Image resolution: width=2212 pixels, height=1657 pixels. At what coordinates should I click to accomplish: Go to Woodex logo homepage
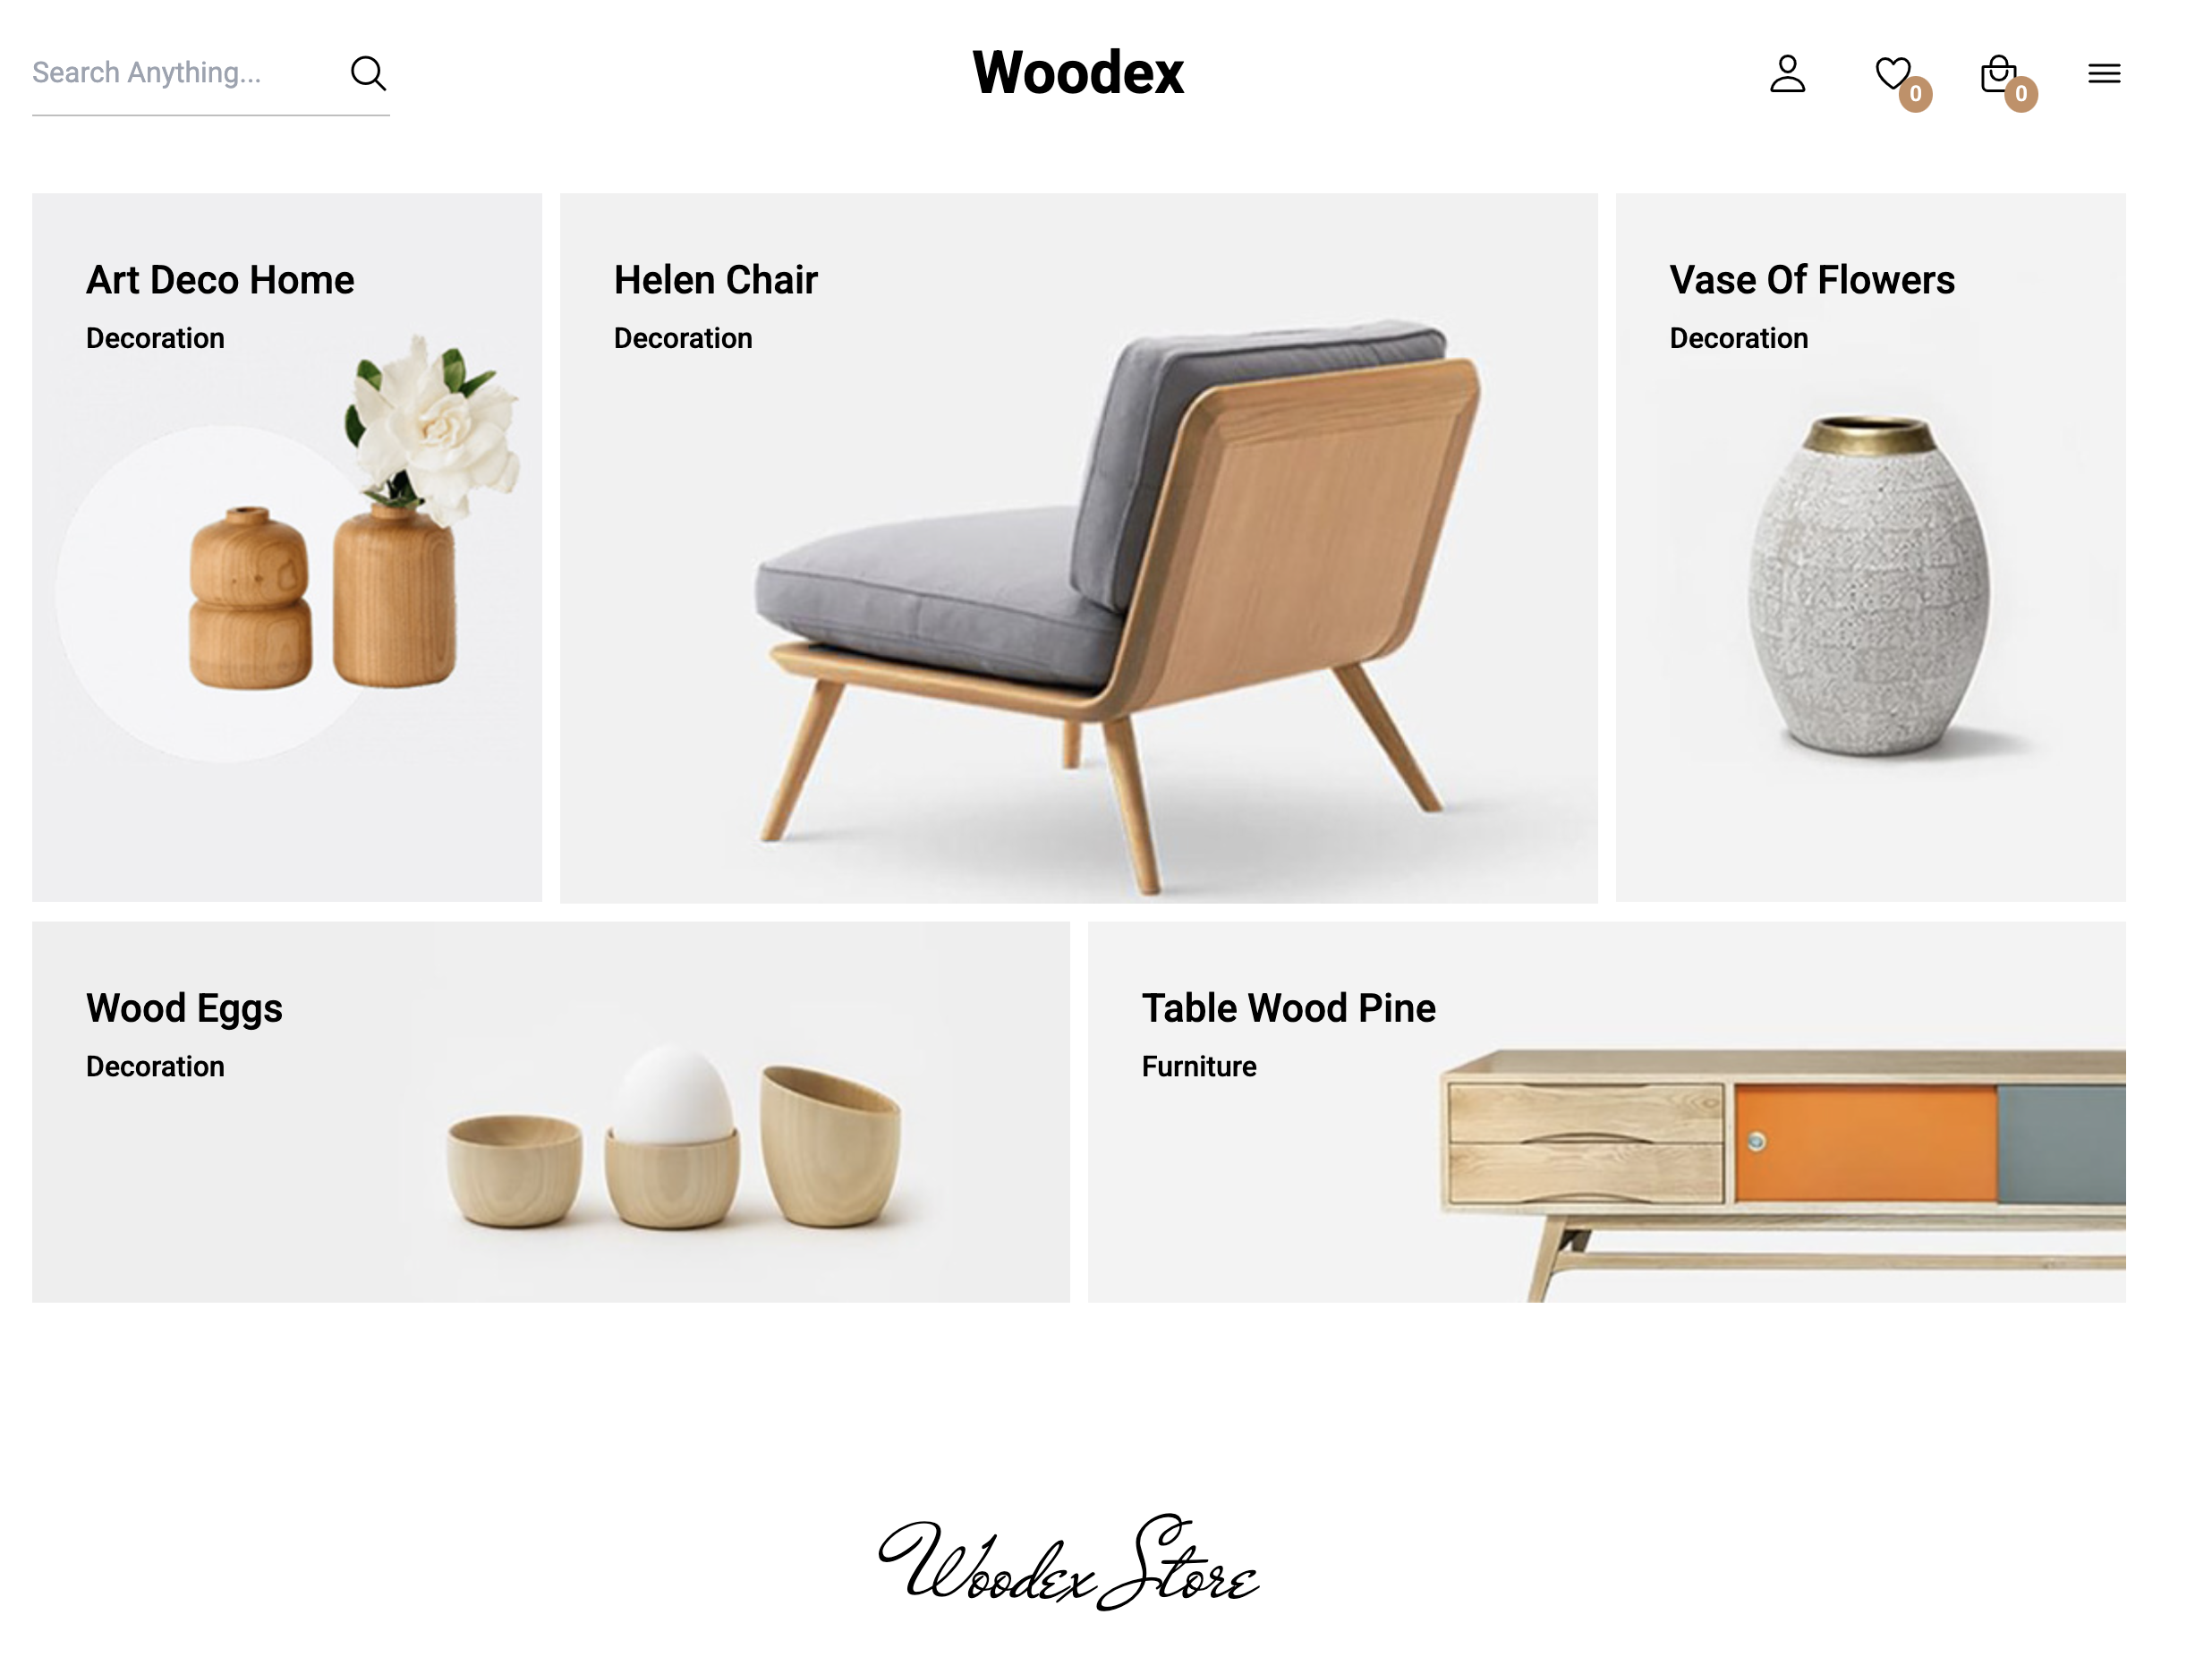(x=1078, y=73)
